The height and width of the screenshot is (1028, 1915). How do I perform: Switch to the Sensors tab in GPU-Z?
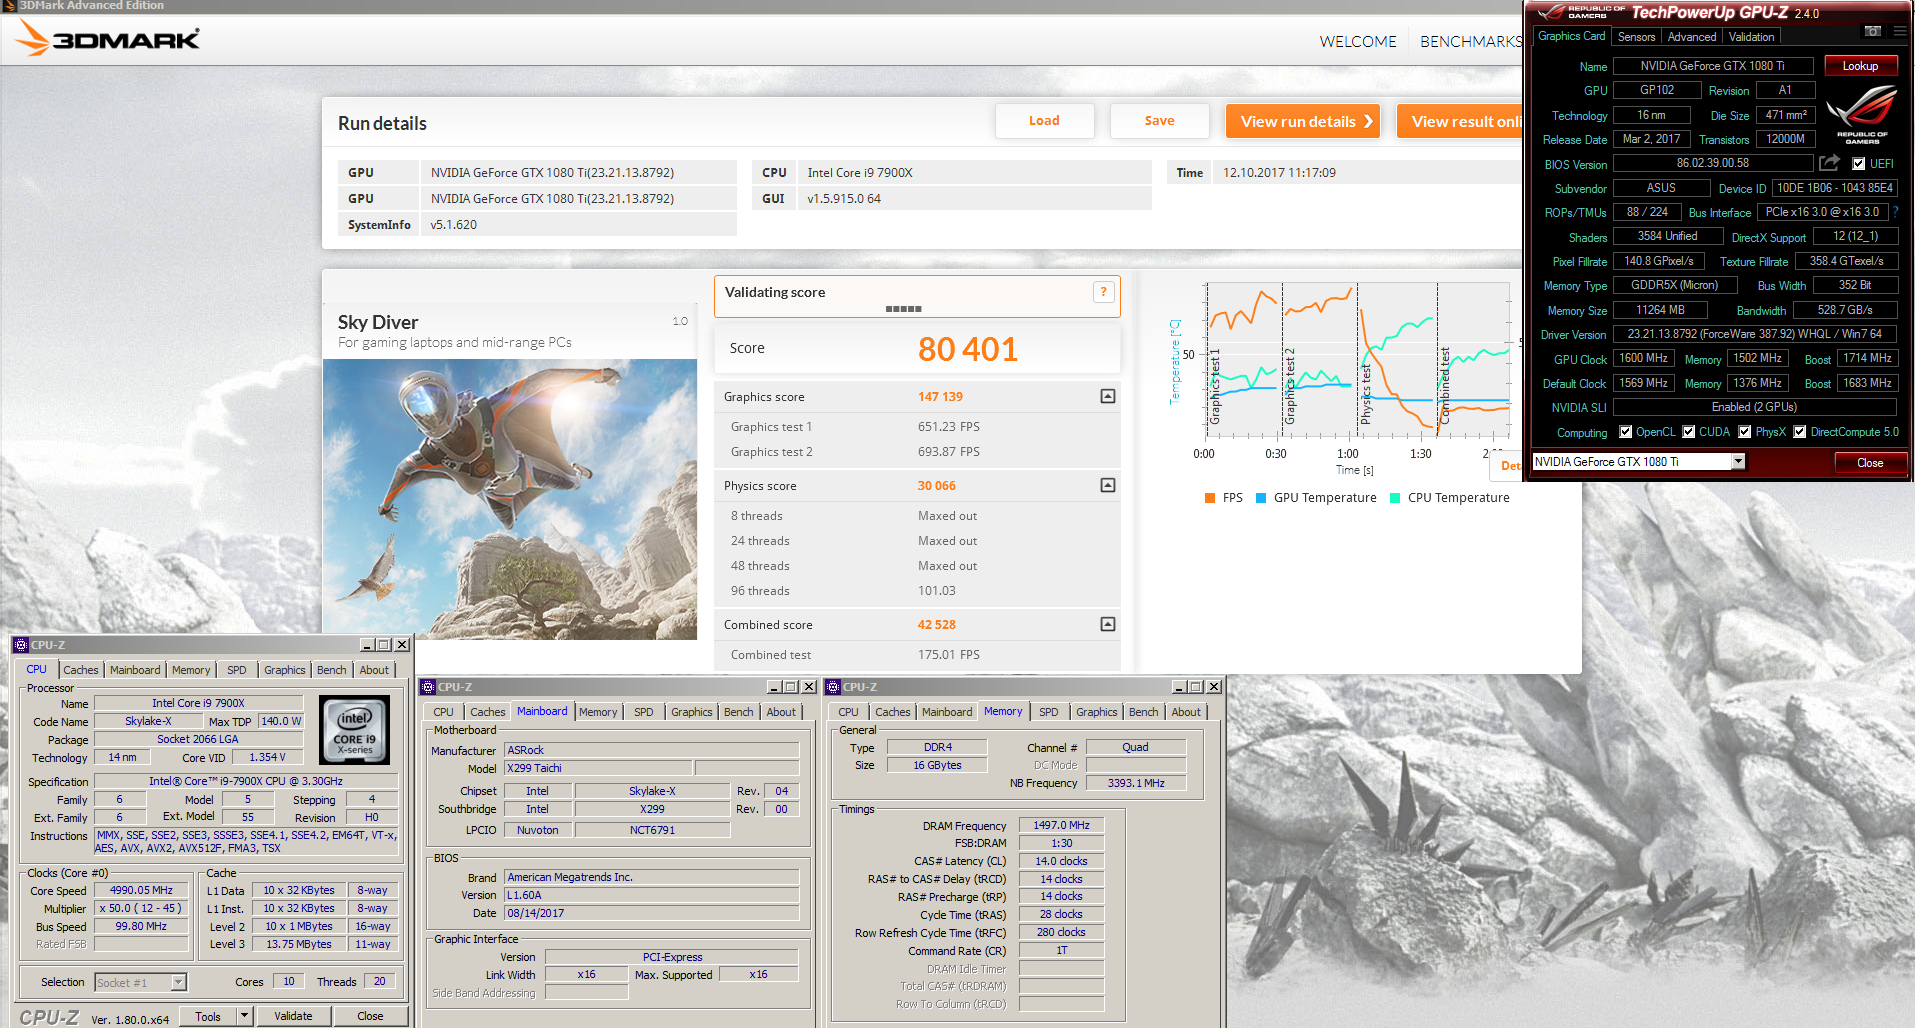pyautogui.click(x=1637, y=37)
